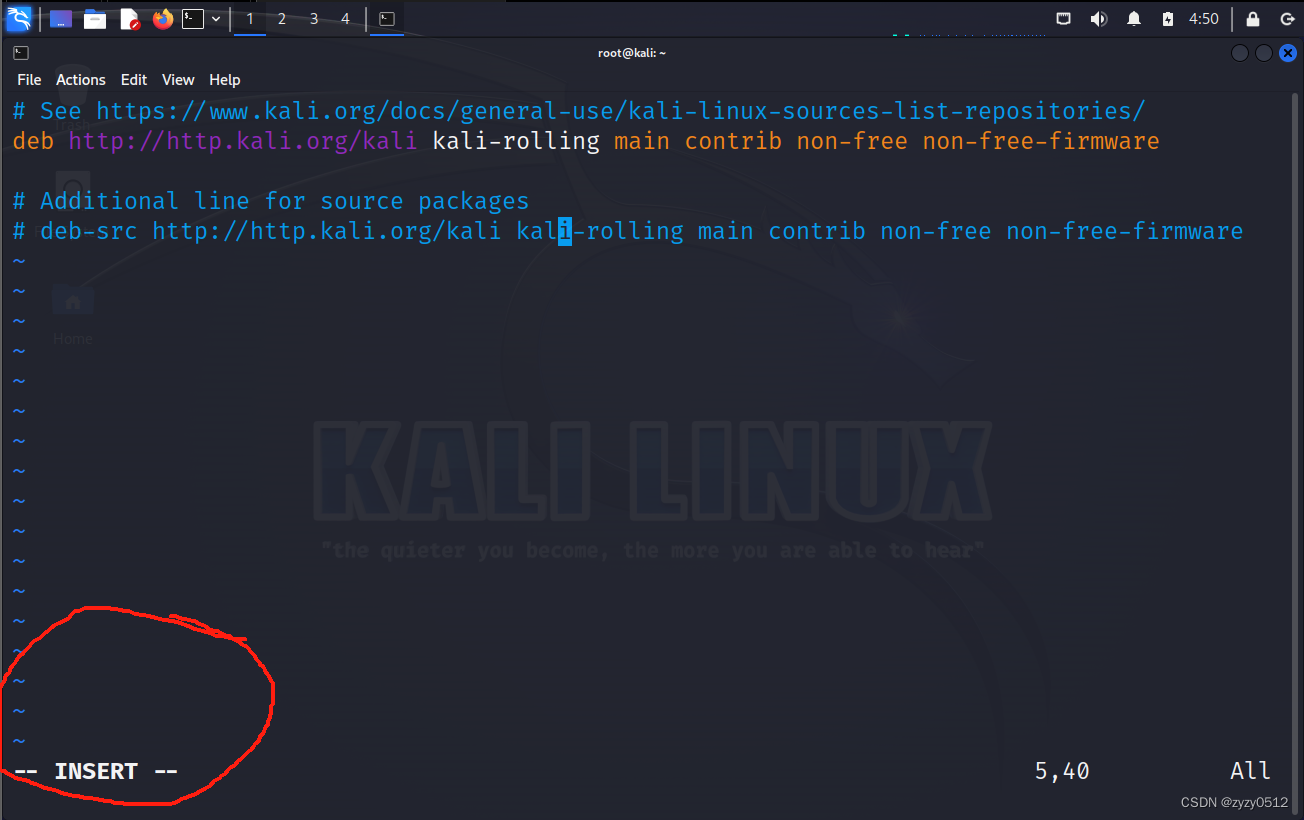The height and width of the screenshot is (820, 1304).
Task: Launch Firefox from the panel
Action: click(163, 18)
